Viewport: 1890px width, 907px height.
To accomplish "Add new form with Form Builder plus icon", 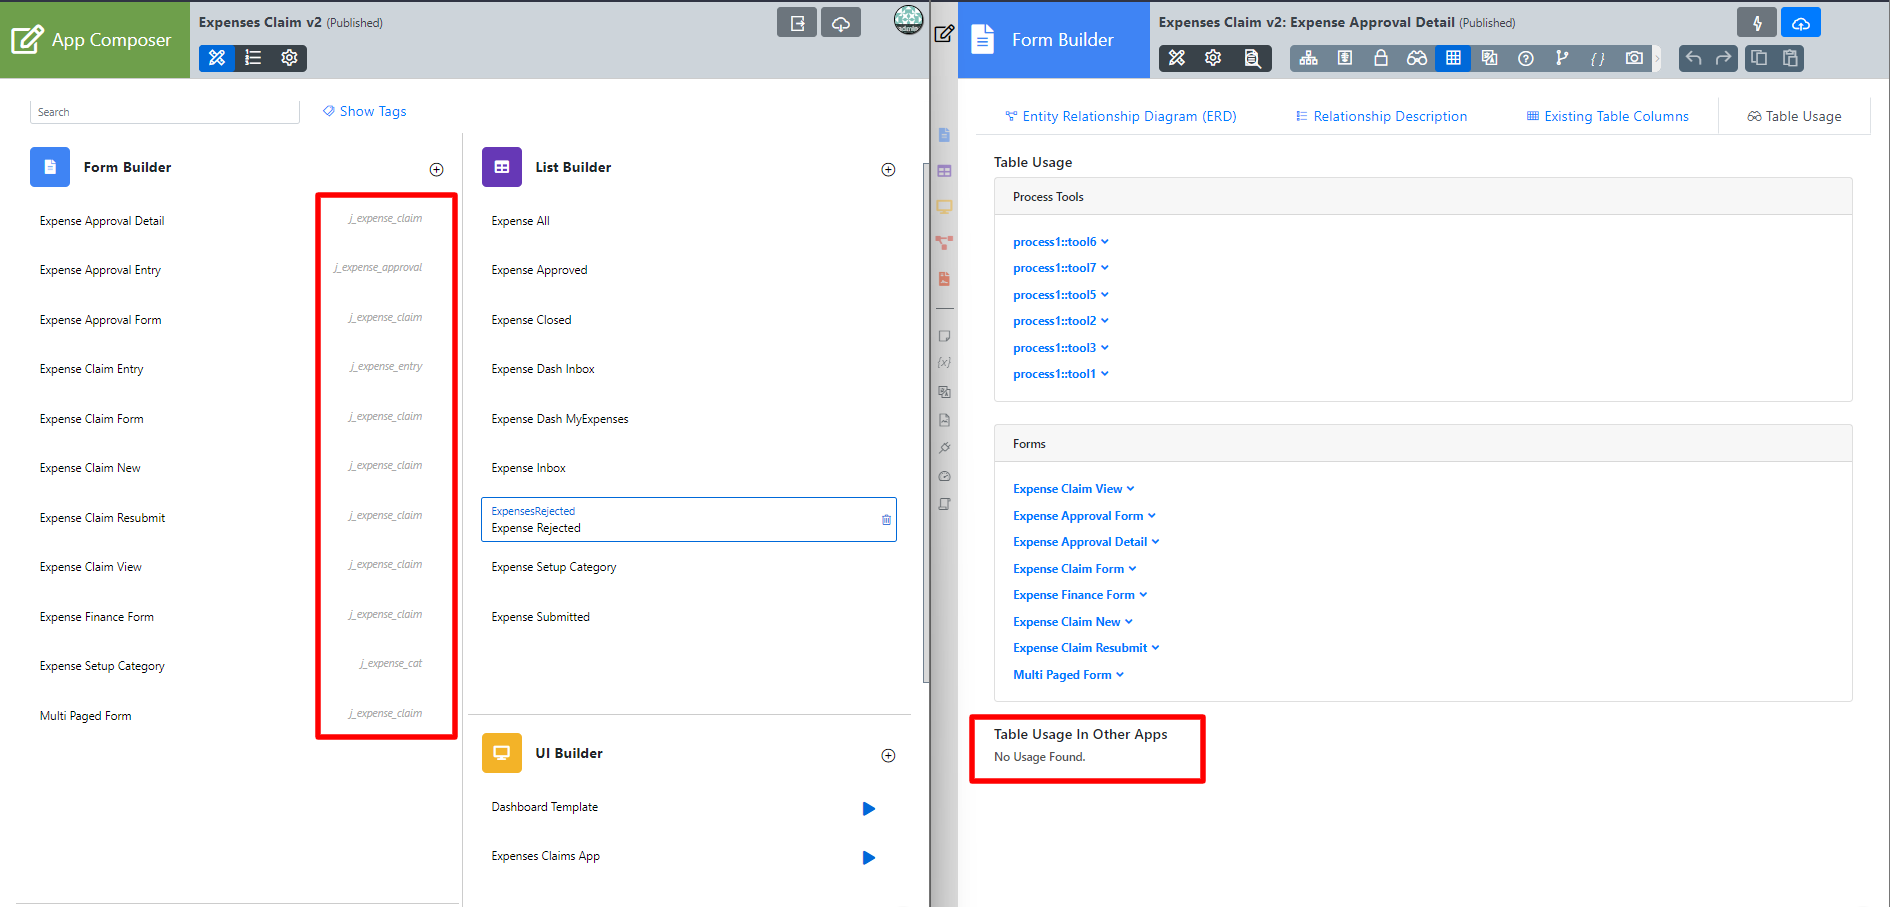I will pyautogui.click(x=436, y=170).
